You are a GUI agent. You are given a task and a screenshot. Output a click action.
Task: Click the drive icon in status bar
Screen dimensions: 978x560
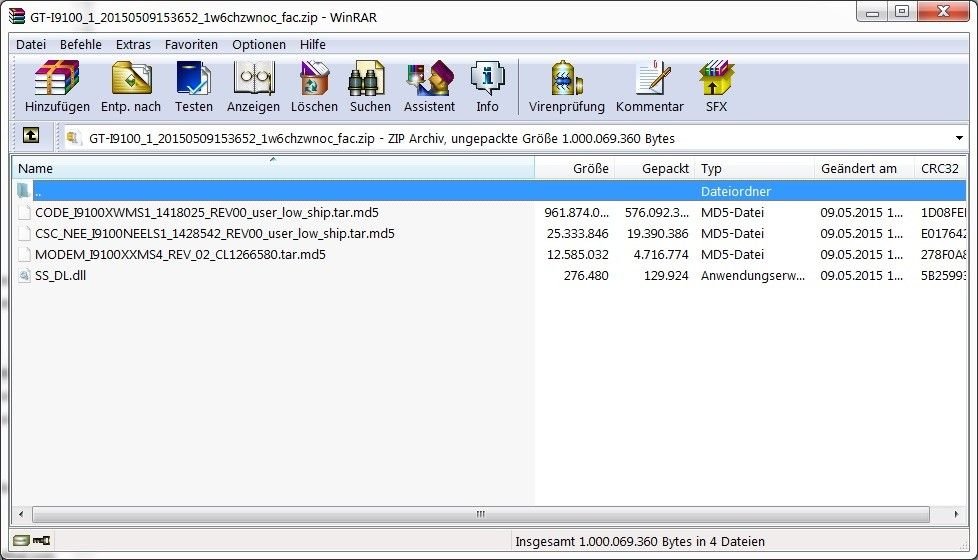click(x=21, y=540)
